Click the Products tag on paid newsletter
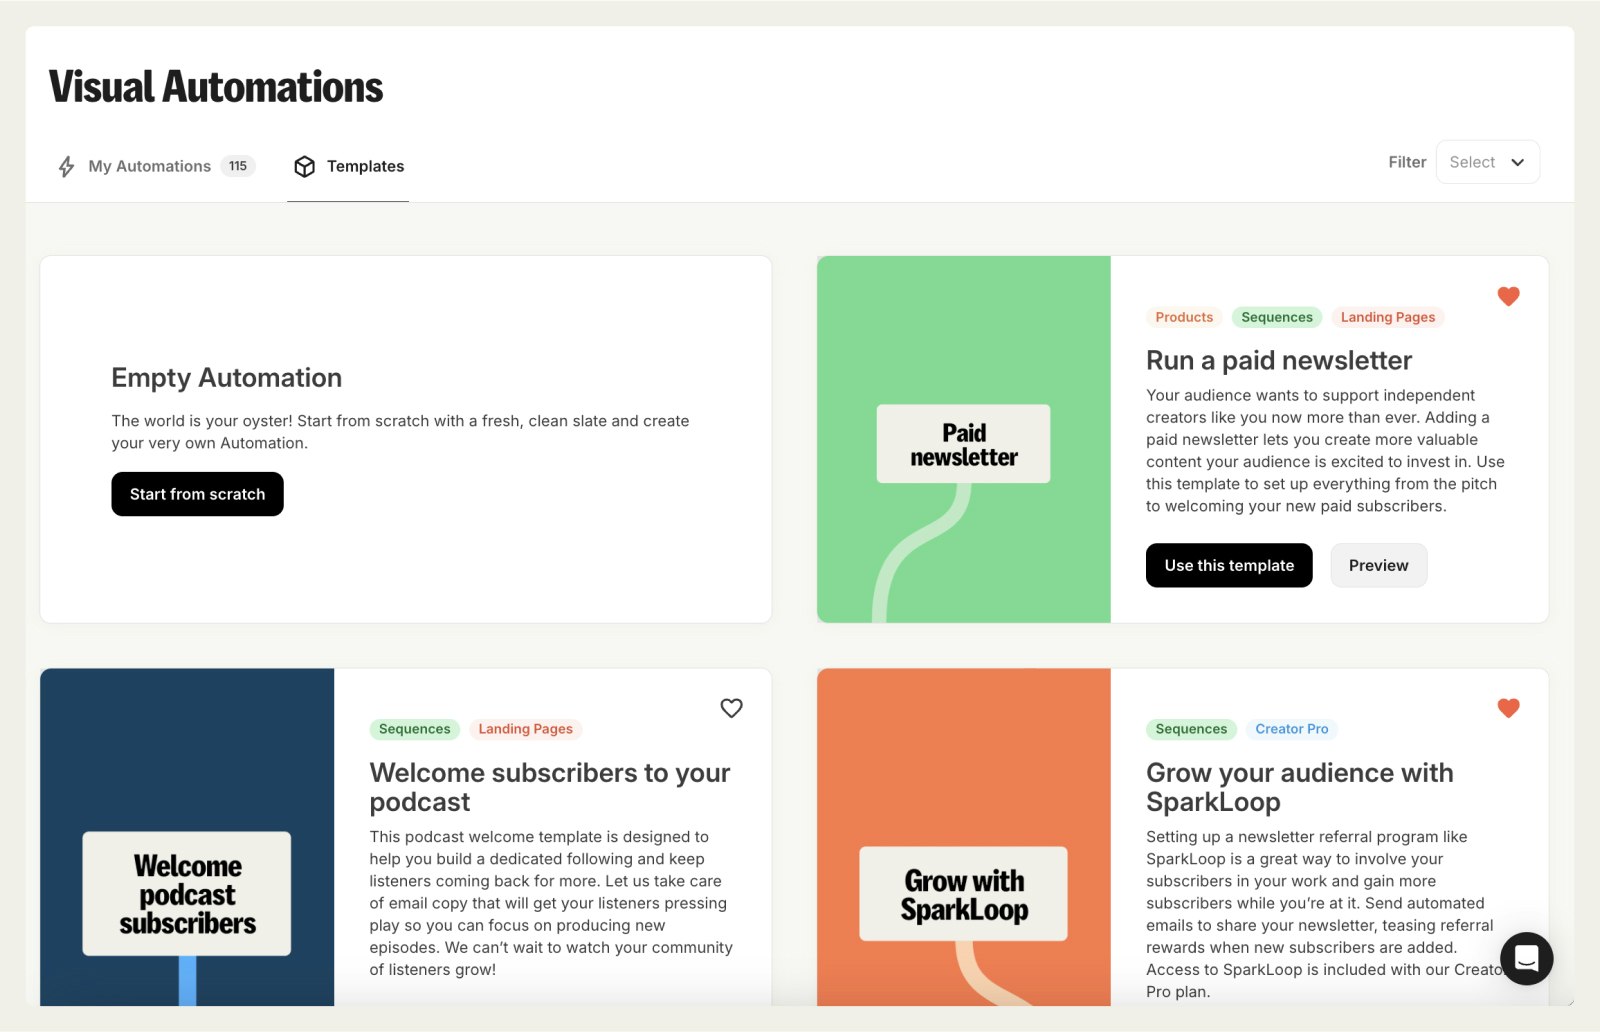1600x1032 pixels. click(1183, 317)
